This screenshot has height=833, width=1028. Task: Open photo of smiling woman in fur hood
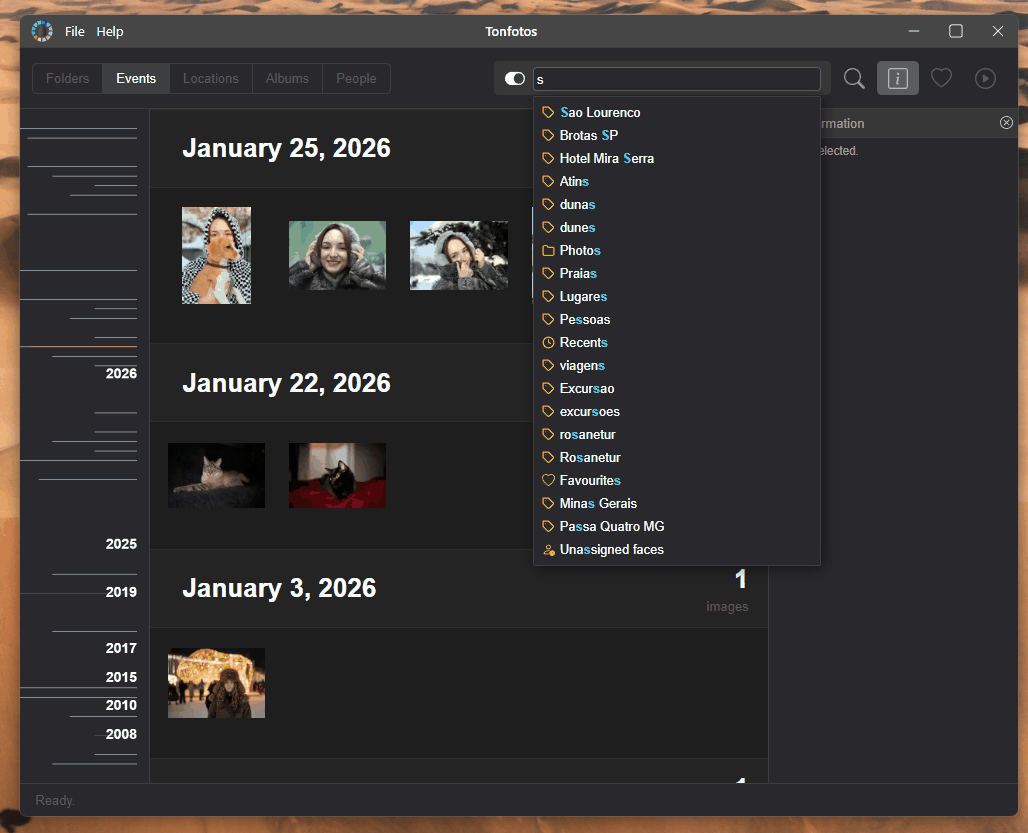pos(338,255)
